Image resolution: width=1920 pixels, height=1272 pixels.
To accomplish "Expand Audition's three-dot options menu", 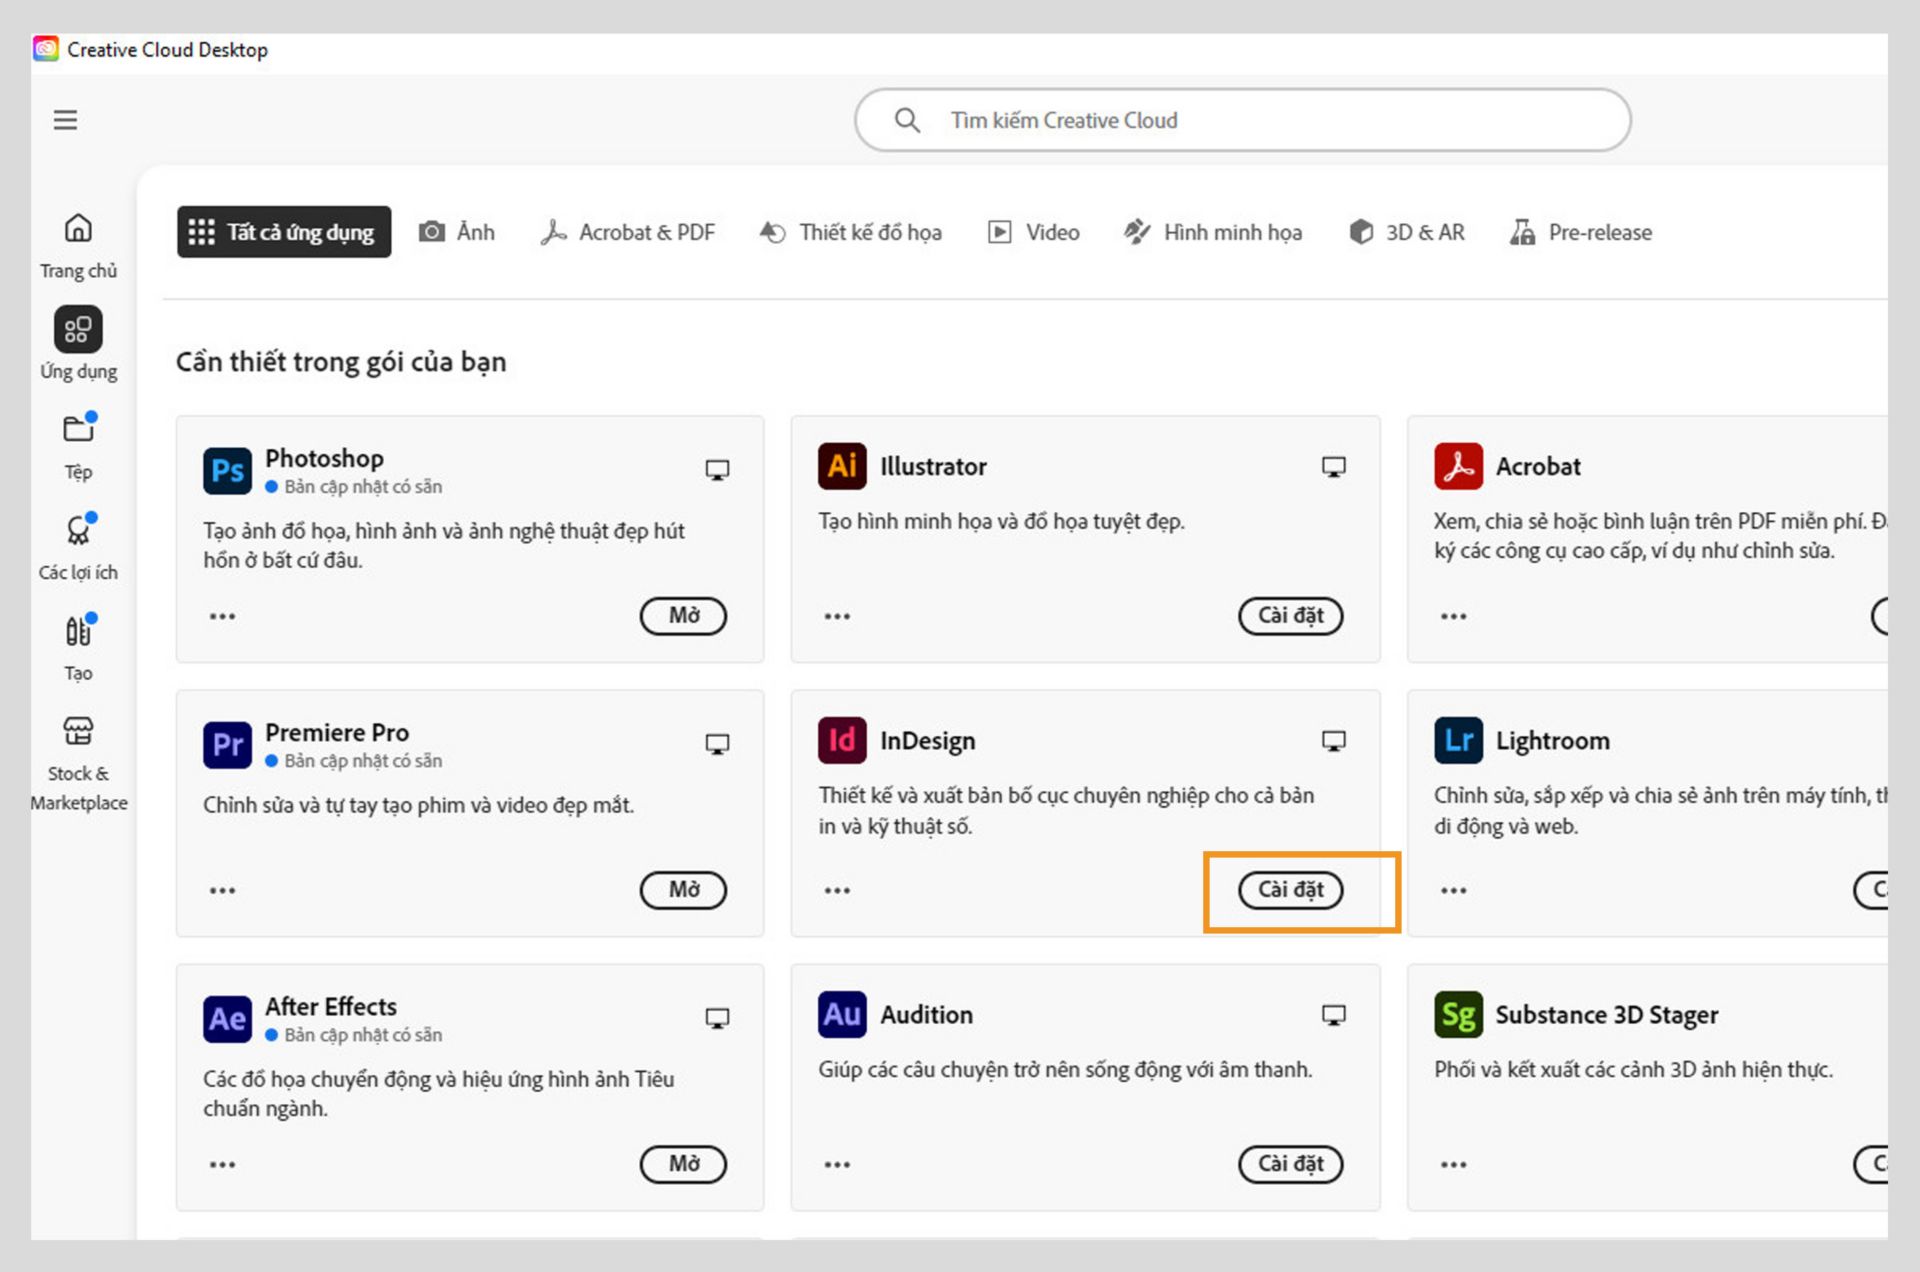I will [x=837, y=1164].
